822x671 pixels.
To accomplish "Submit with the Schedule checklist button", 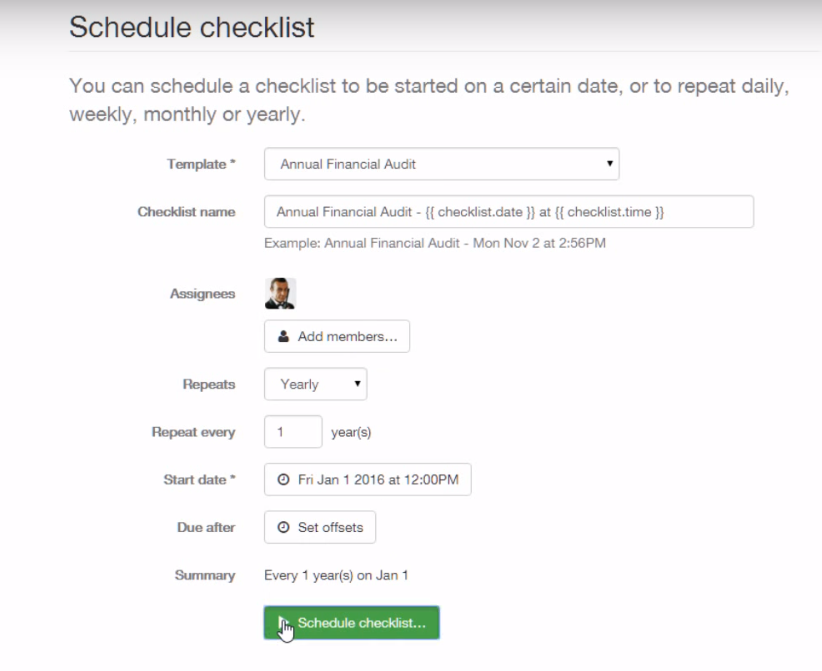I will coord(361,622).
